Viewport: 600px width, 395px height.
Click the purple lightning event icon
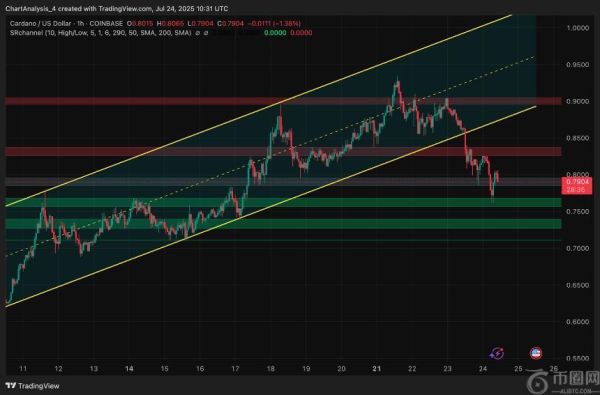[497, 353]
